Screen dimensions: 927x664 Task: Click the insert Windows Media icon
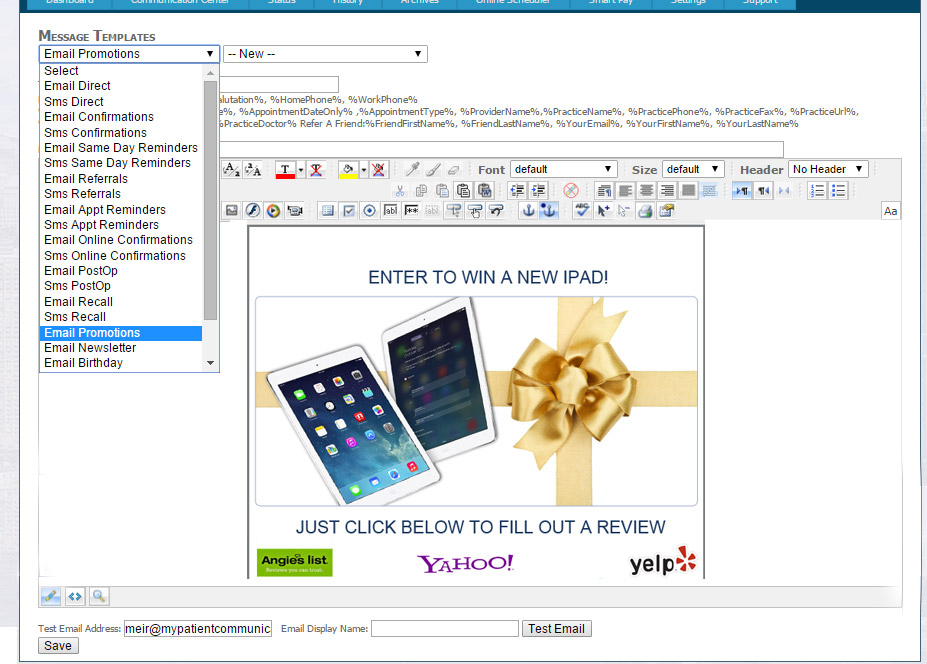coord(273,210)
